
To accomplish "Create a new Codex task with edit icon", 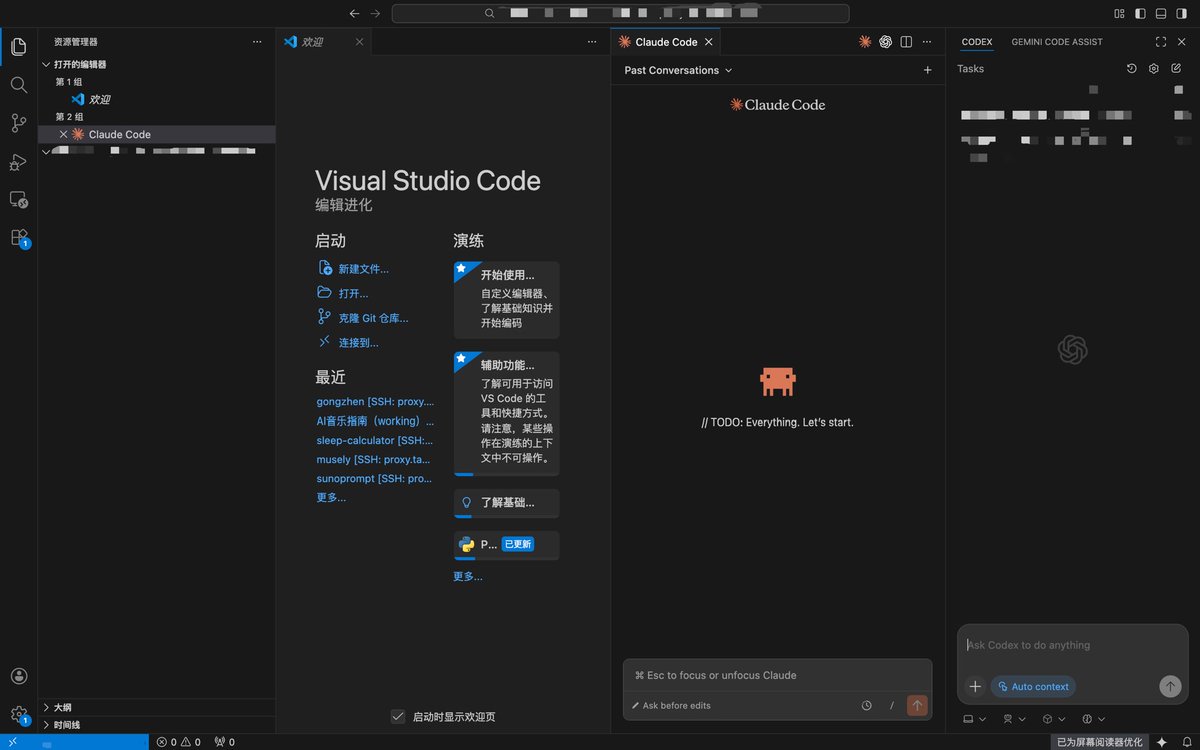I will tap(1176, 69).
